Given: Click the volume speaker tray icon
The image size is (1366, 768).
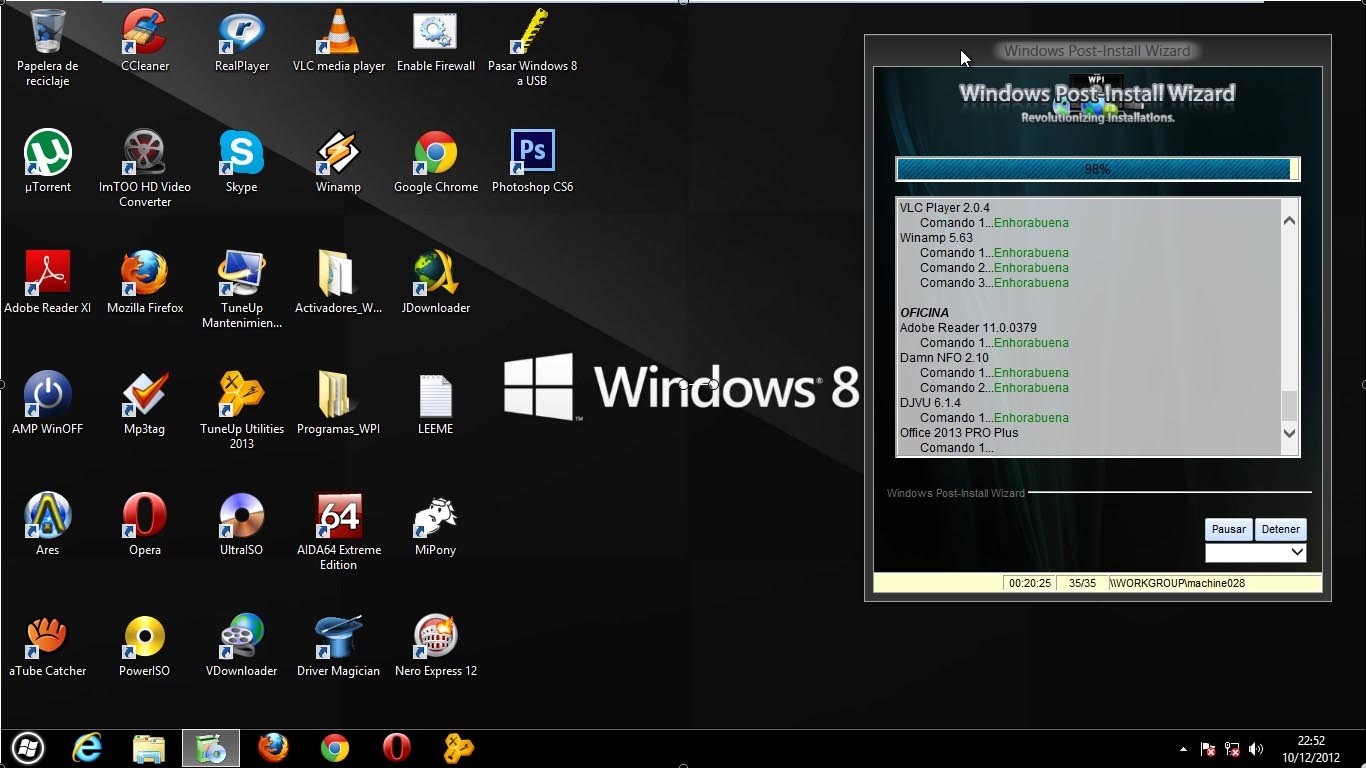Looking at the screenshot, I should coord(1256,749).
